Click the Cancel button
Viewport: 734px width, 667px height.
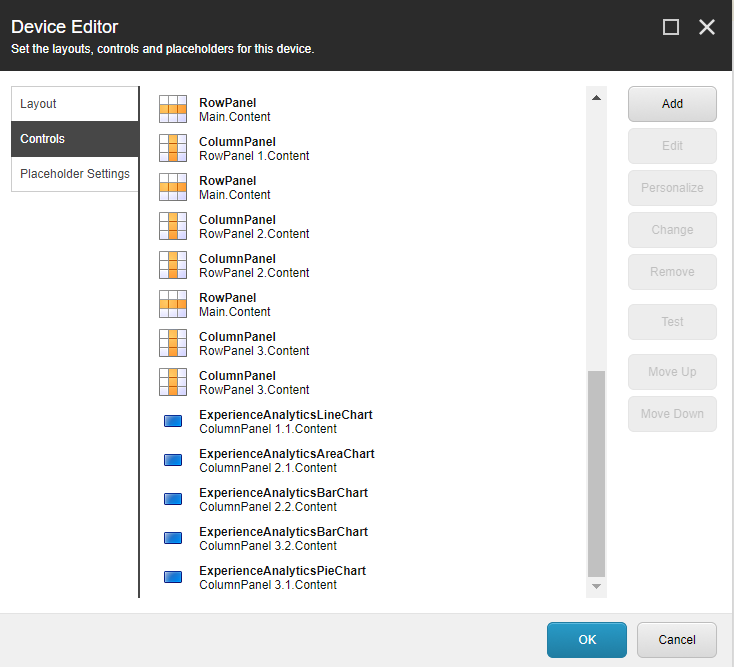coord(677,640)
